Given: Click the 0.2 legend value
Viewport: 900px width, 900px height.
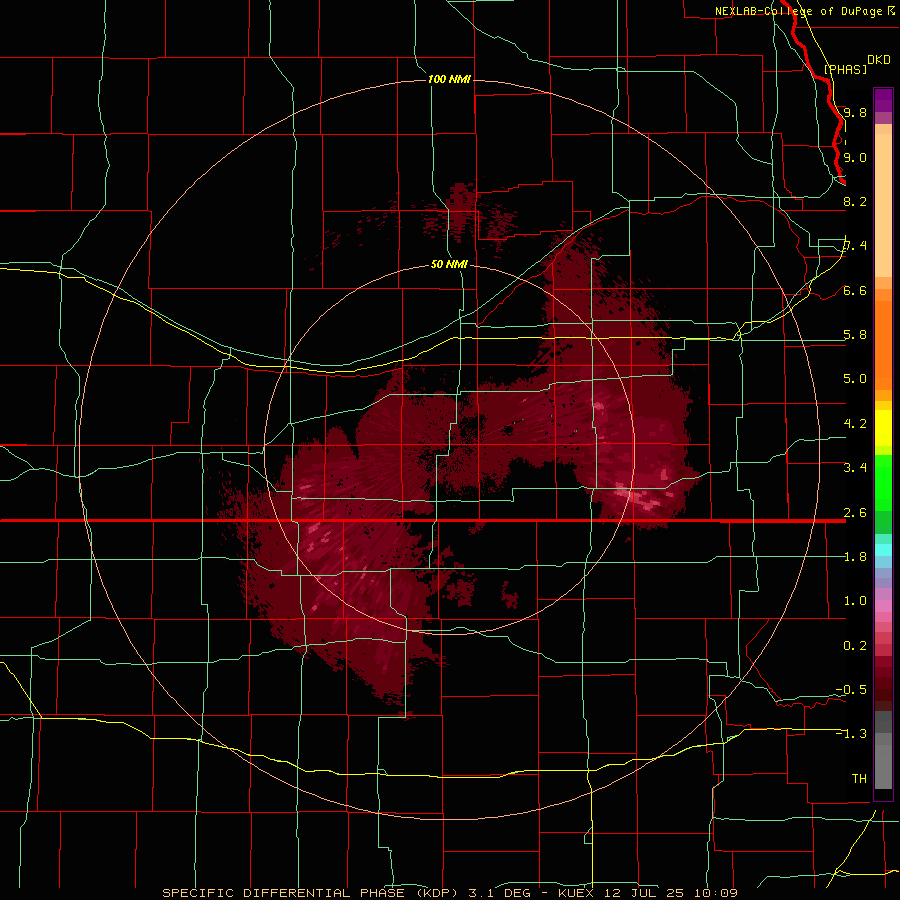Looking at the screenshot, I should (855, 646).
